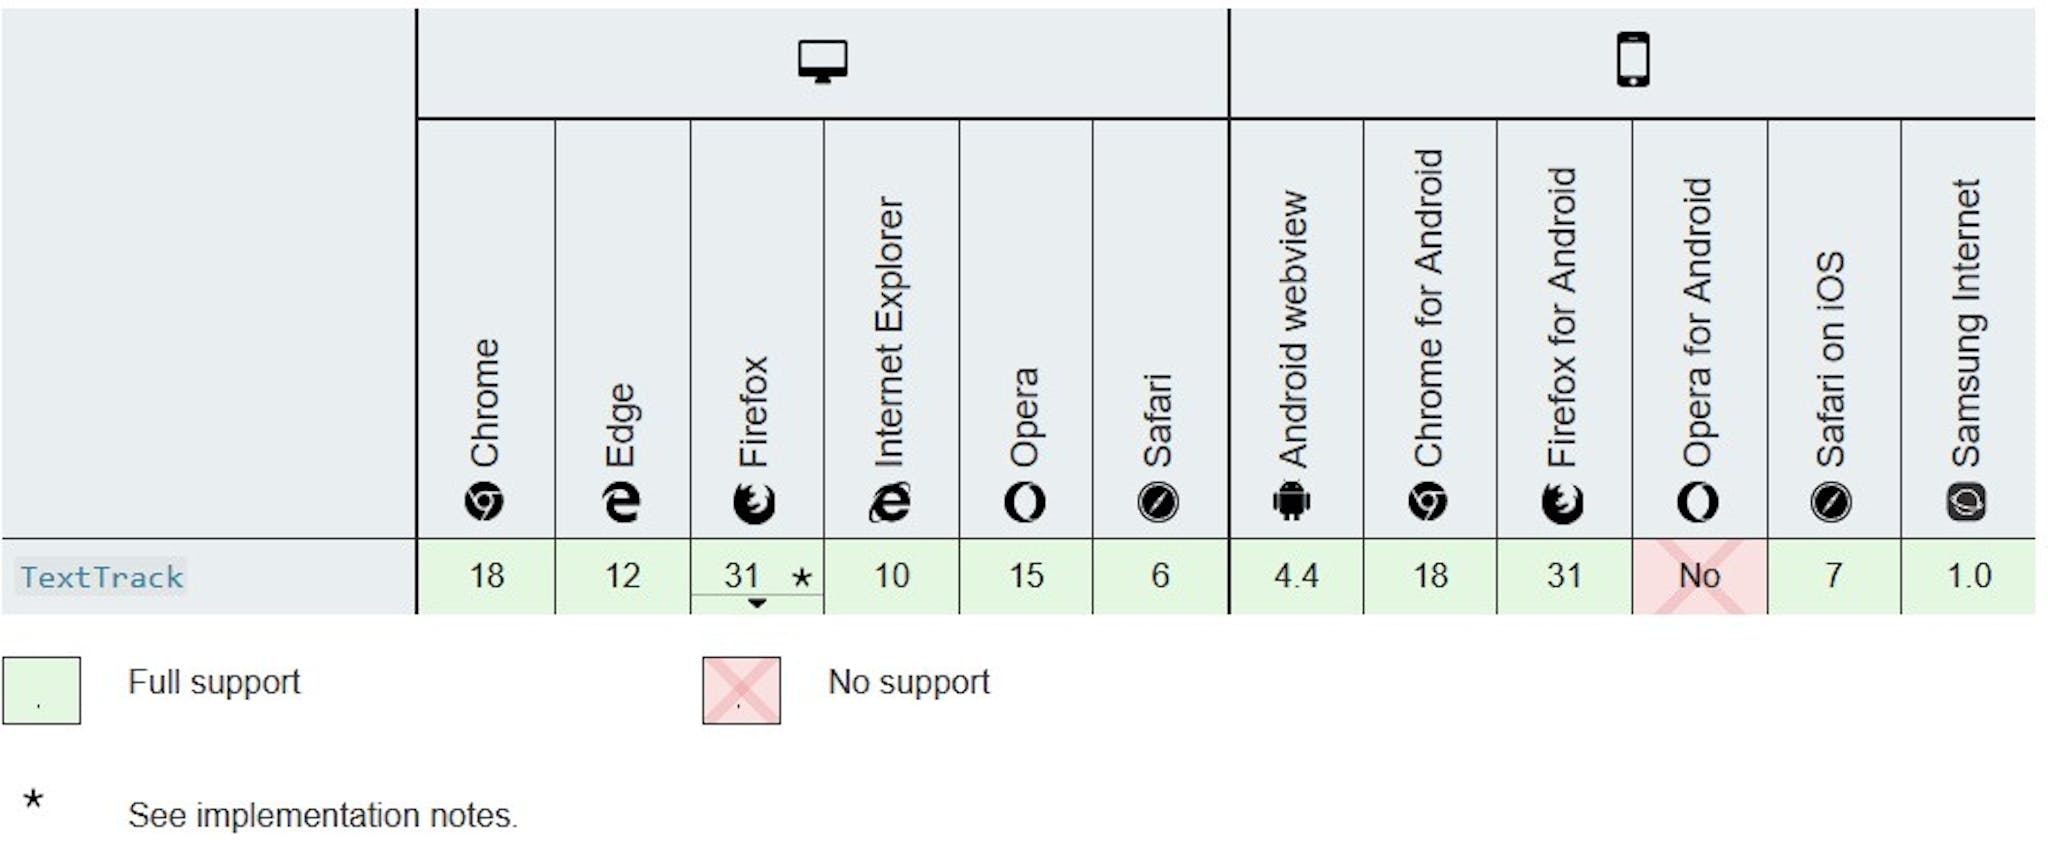Click the Firefox for Android icon
2048x850 pixels.
pyautogui.click(x=1562, y=502)
